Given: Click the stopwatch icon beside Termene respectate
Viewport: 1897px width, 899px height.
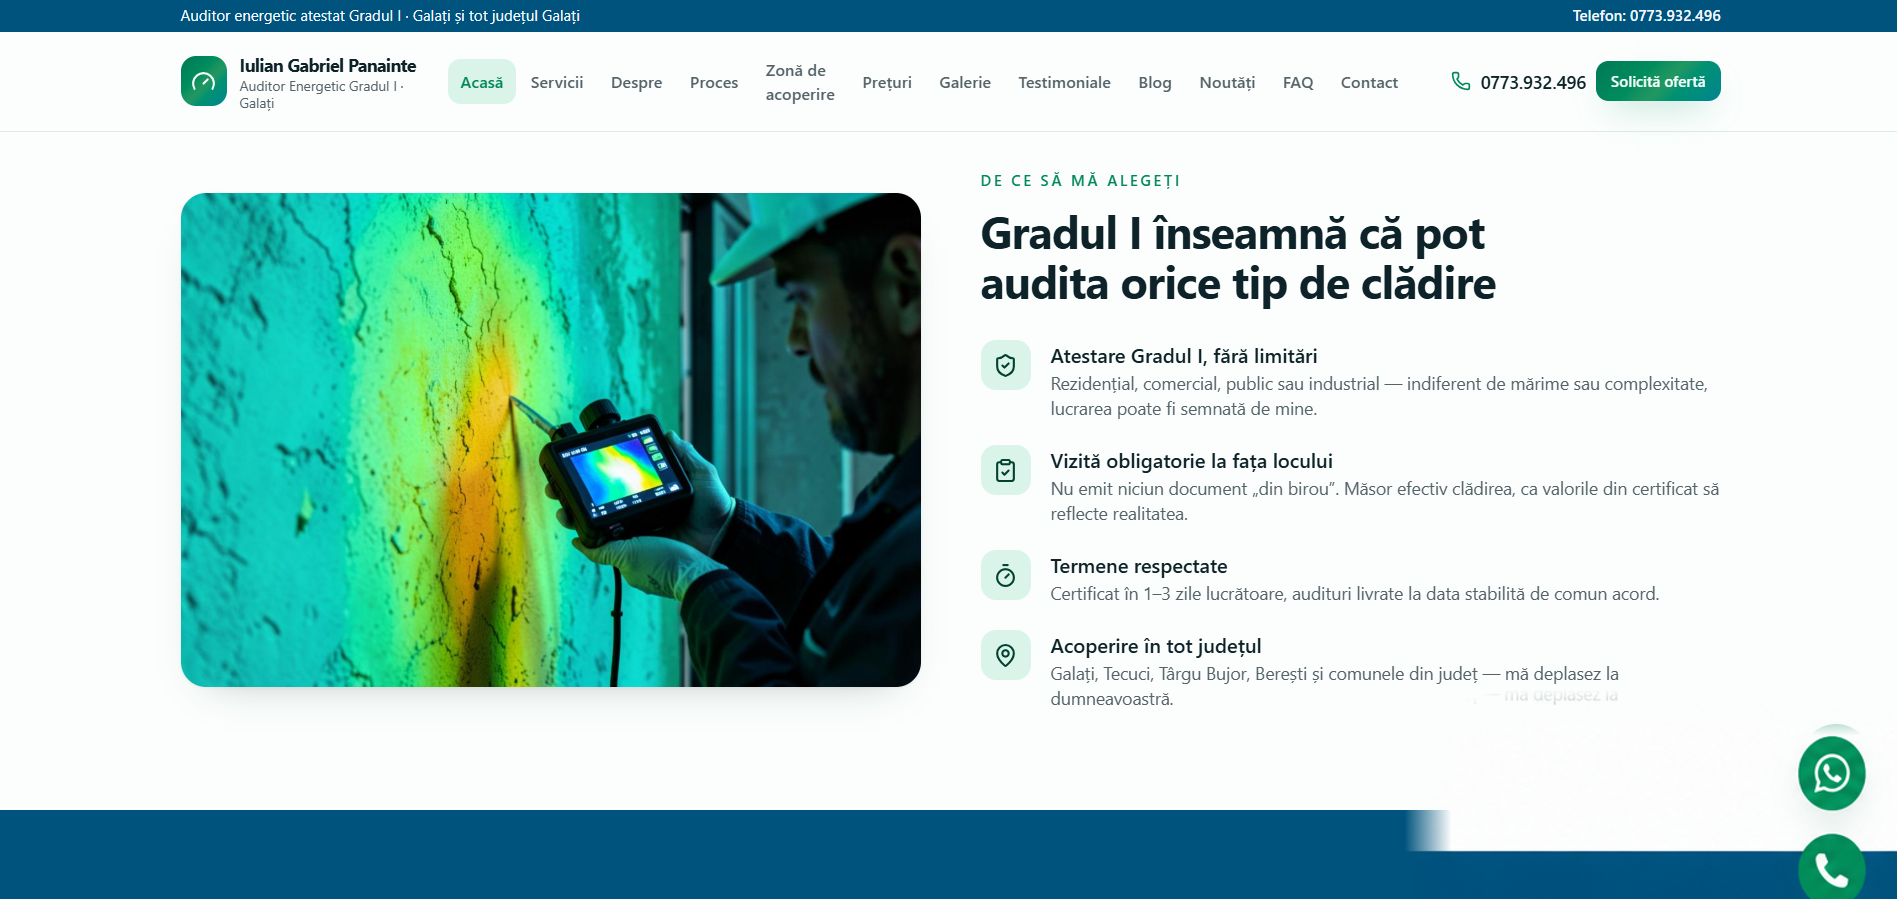Looking at the screenshot, I should [x=1006, y=575].
